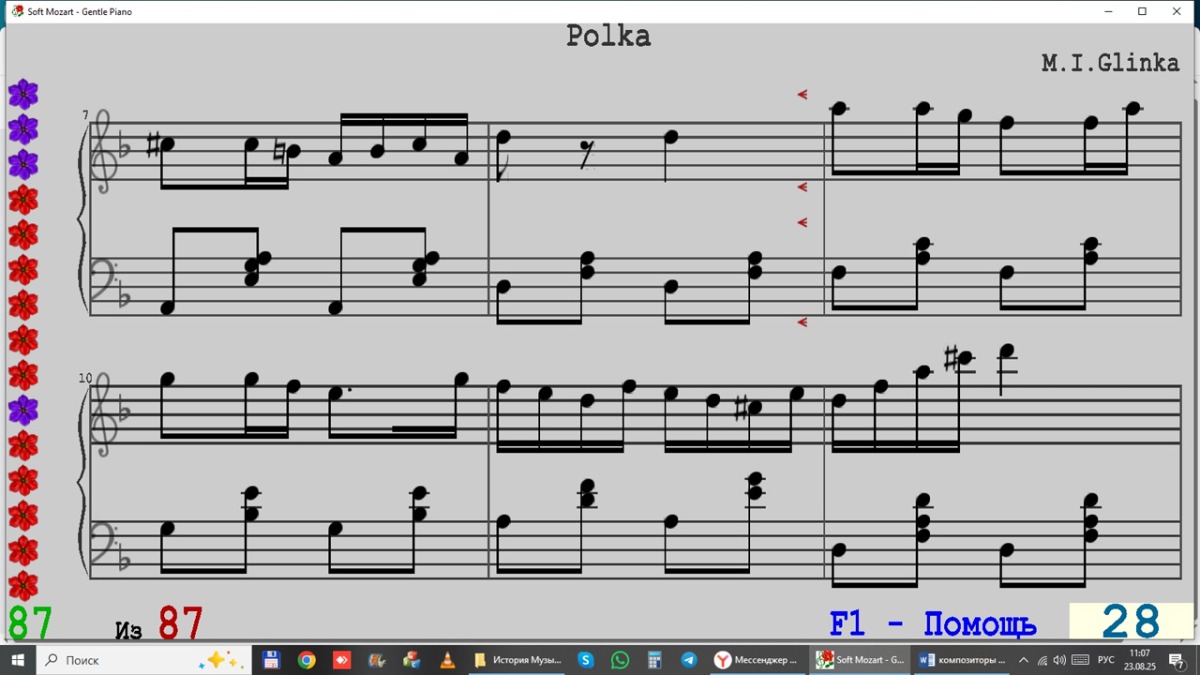Click the РУС language indicator
This screenshot has width=1200, height=675.
[x=1106, y=660]
